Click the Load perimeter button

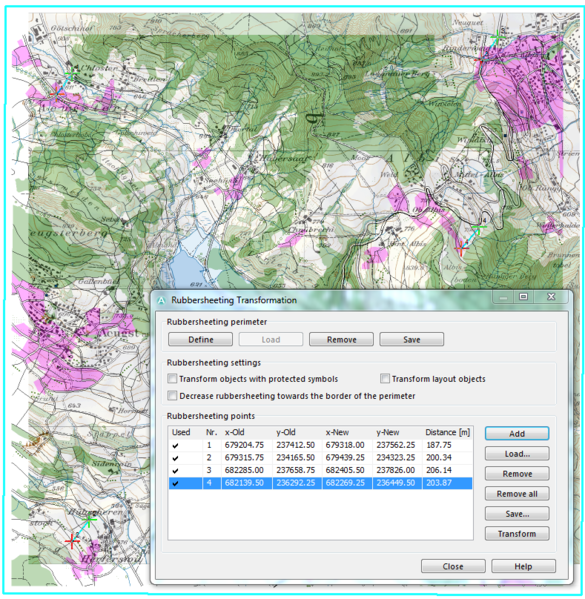(271, 339)
